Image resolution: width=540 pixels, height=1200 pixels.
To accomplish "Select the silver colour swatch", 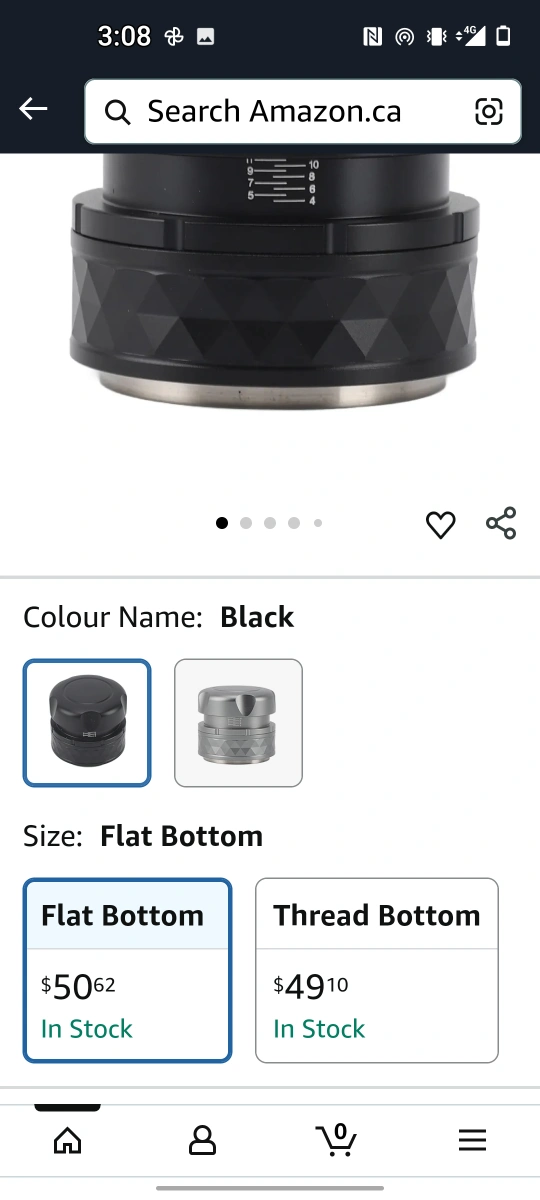I will coord(238,723).
